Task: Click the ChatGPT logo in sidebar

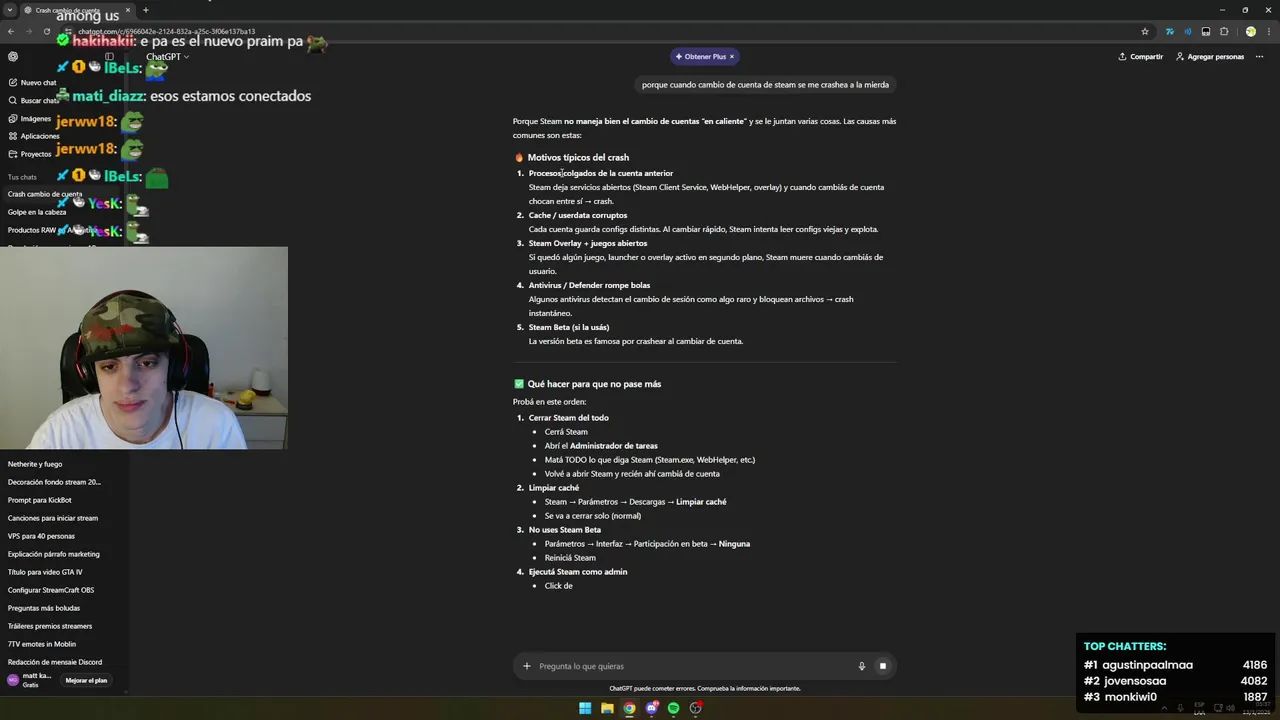Action: click(x=13, y=57)
